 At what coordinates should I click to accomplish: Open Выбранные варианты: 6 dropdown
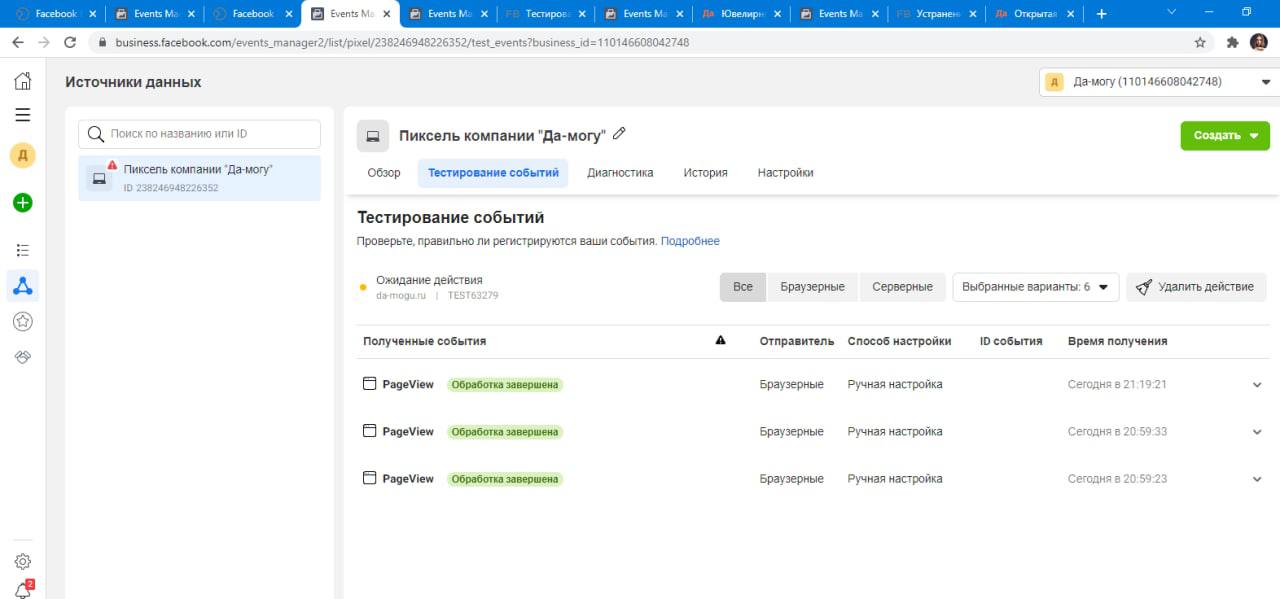click(x=1035, y=287)
